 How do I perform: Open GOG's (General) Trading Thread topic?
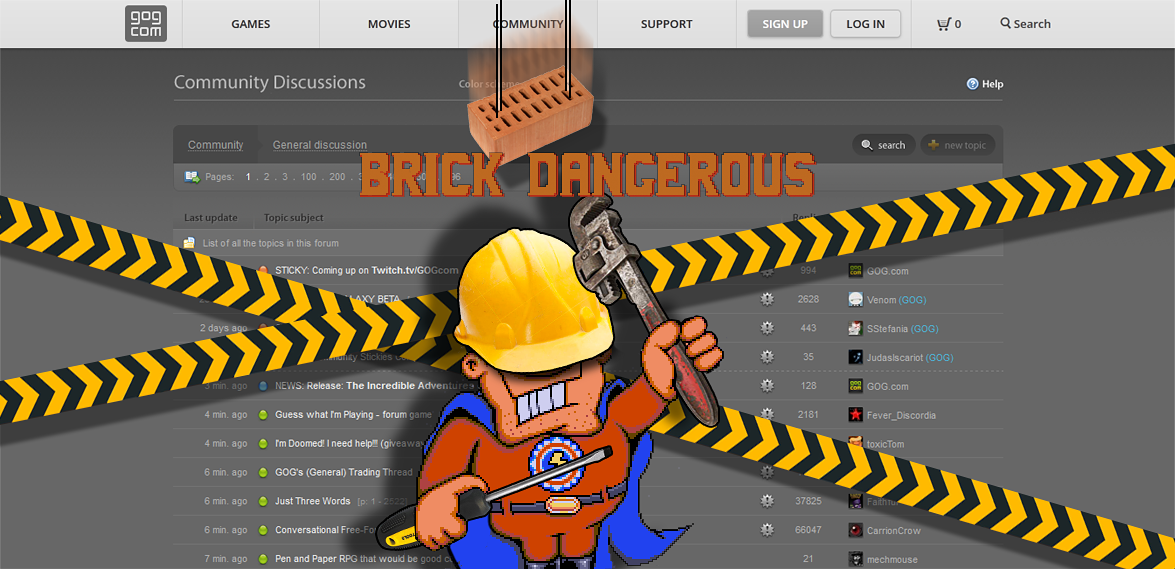pos(344,472)
